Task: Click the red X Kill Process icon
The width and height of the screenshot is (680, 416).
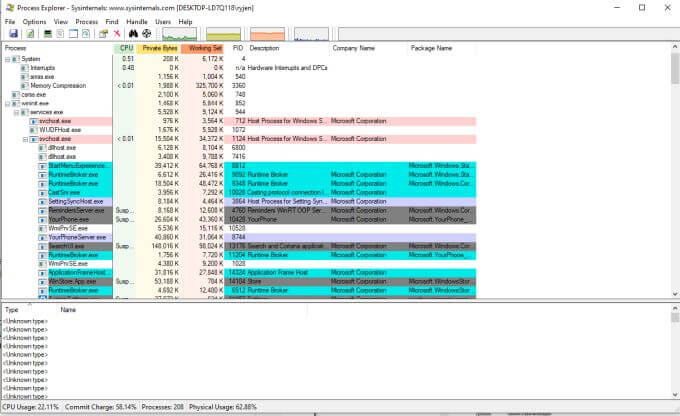Action: (x=117, y=33)
